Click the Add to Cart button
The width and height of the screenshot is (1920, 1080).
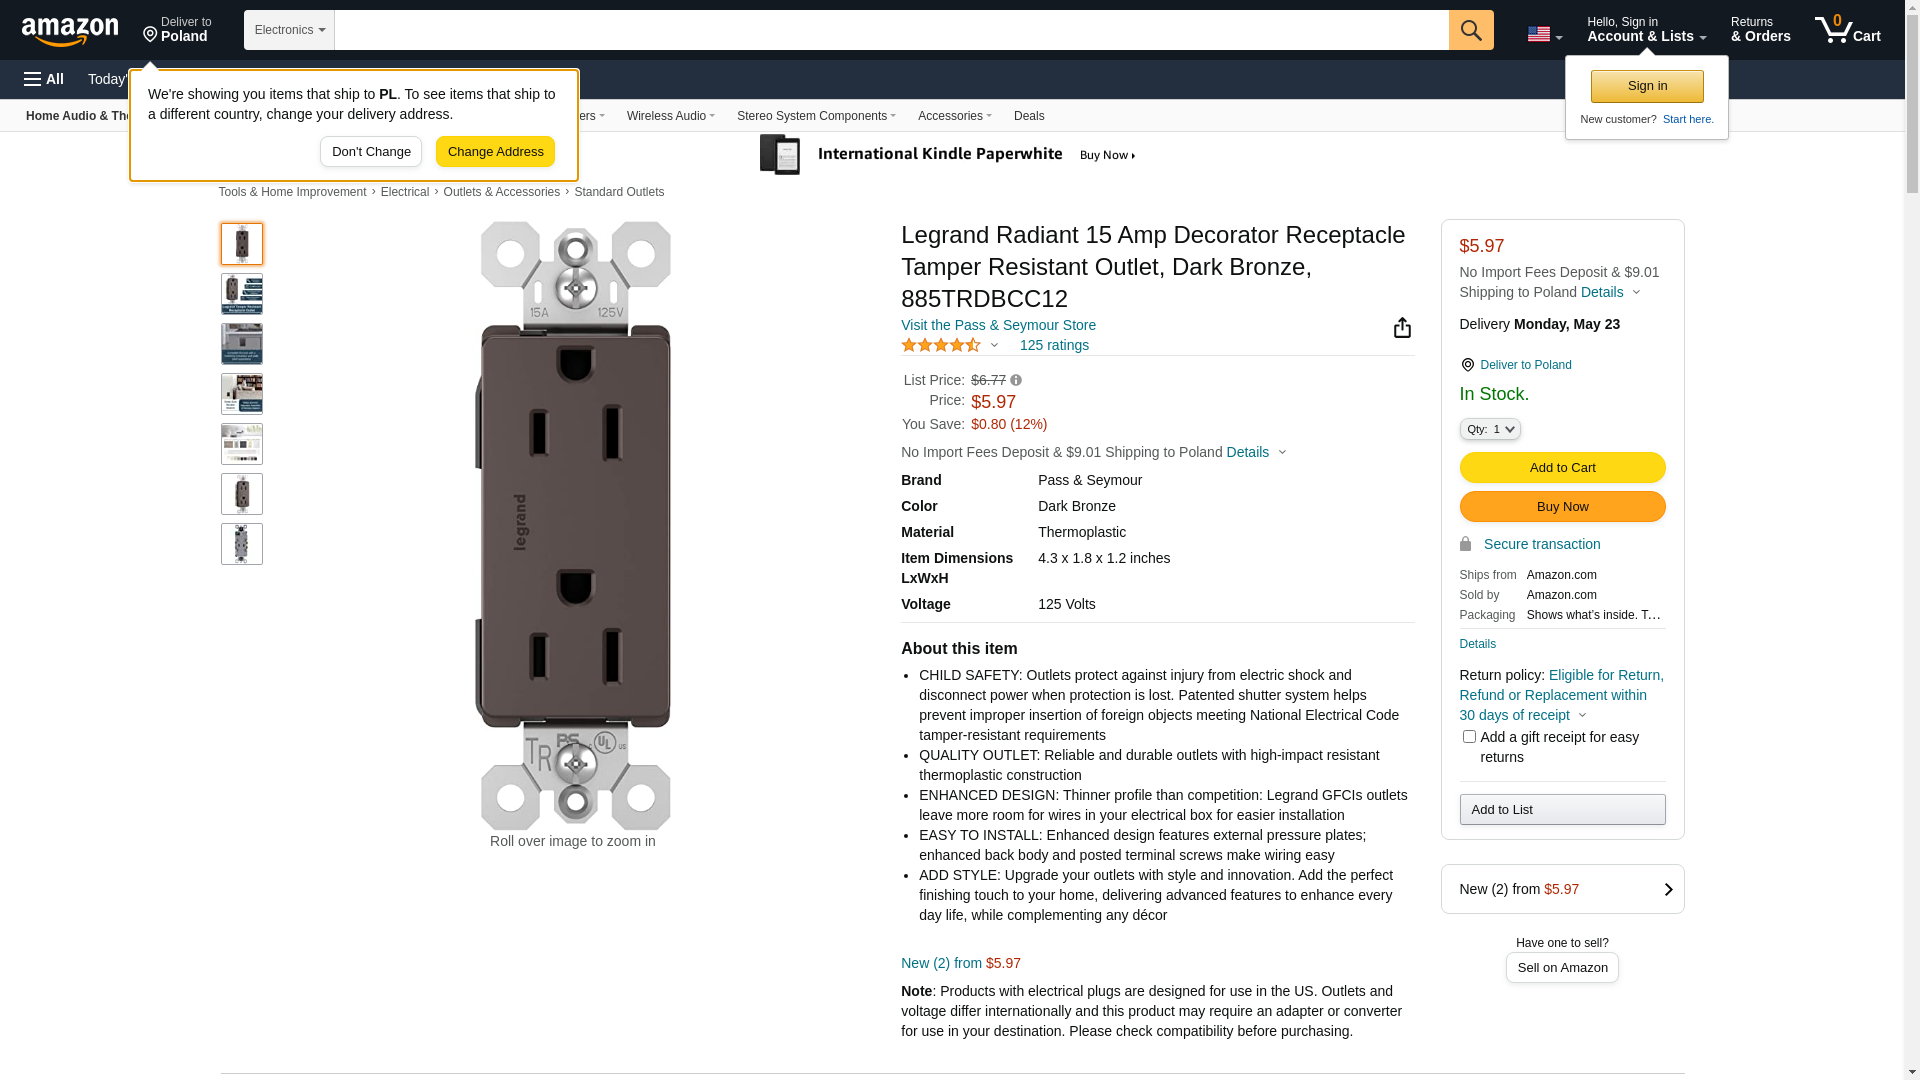click(x=1562, y=468)
